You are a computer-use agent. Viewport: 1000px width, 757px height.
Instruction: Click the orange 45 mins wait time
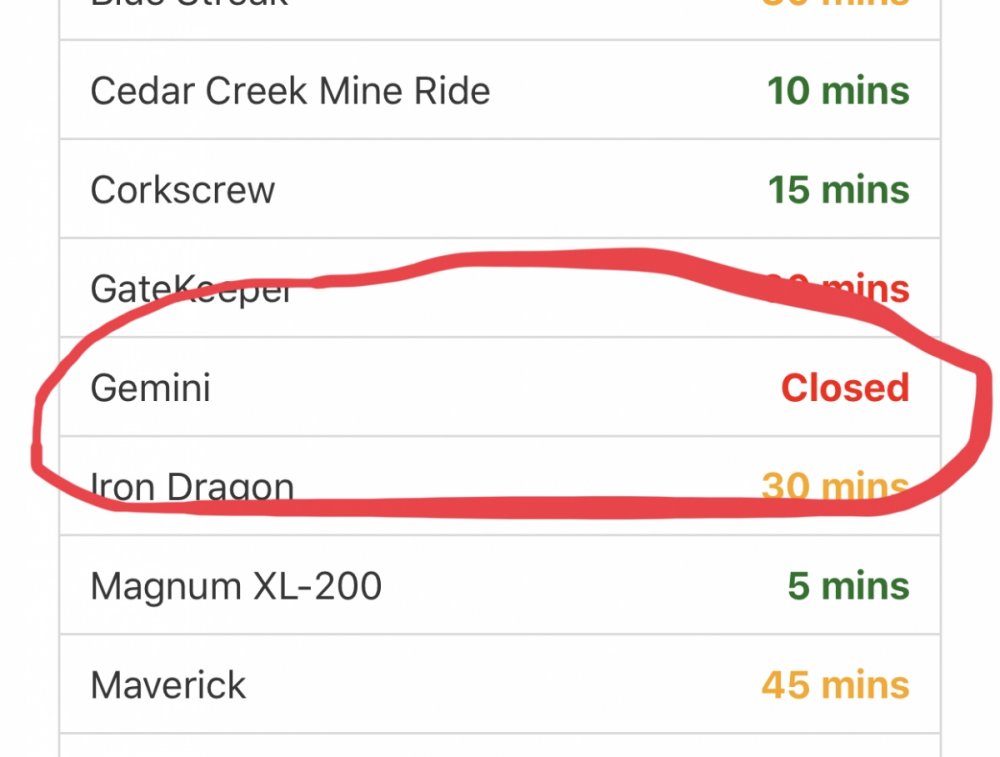click(835, 685)
